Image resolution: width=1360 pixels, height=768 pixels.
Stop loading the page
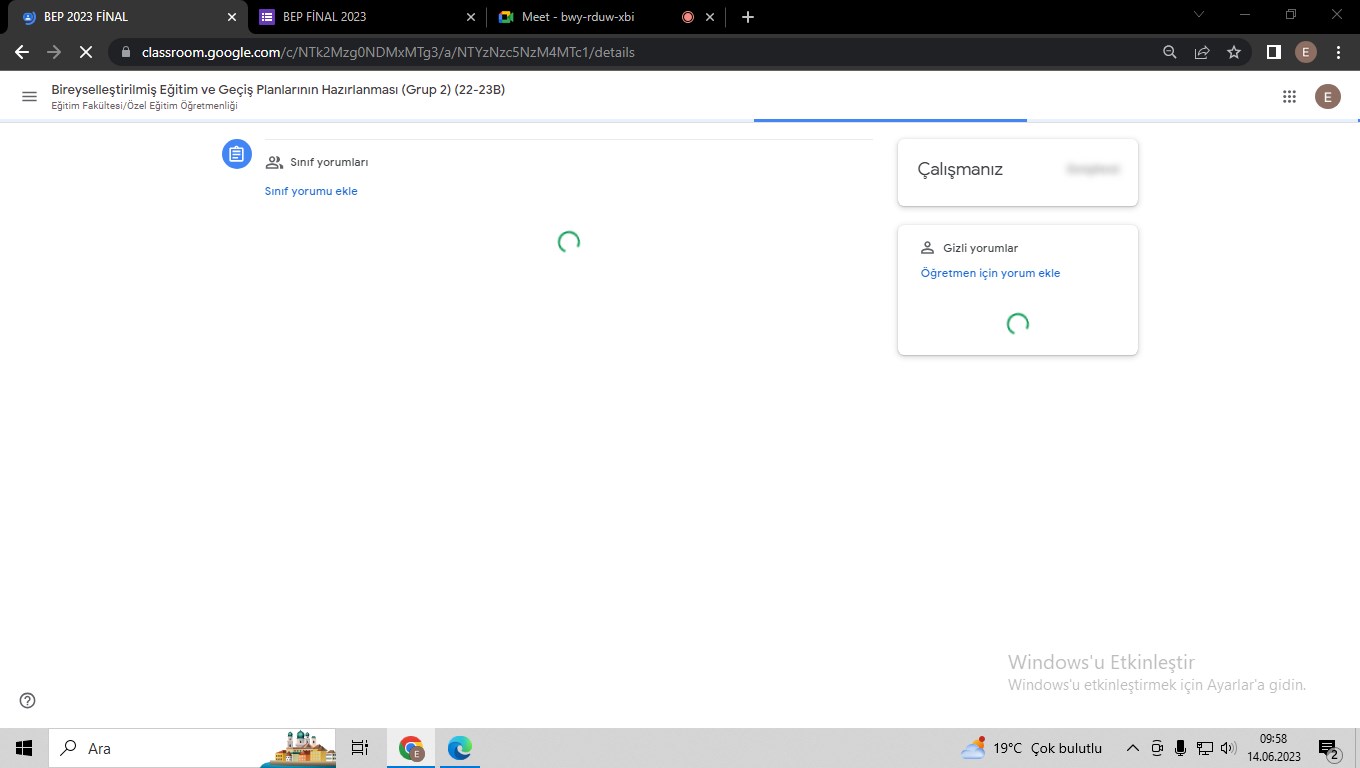coord(86,52)
